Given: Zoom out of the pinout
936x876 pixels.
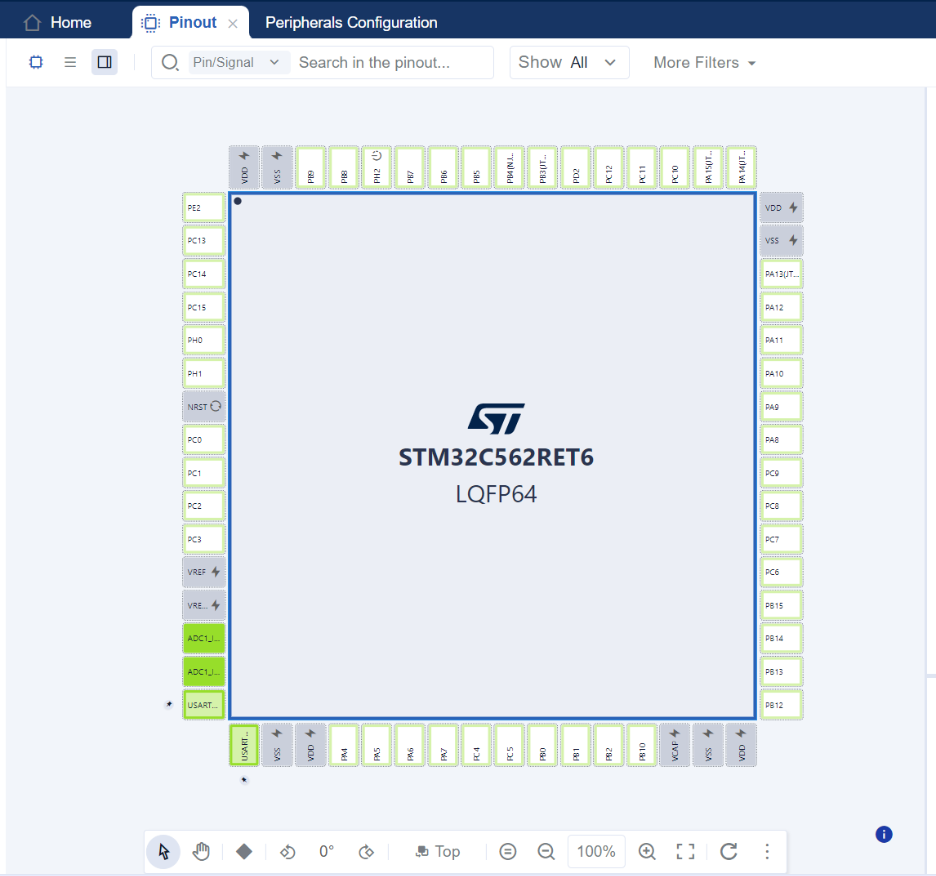Looking at the screenshot, I should (546, 852).
